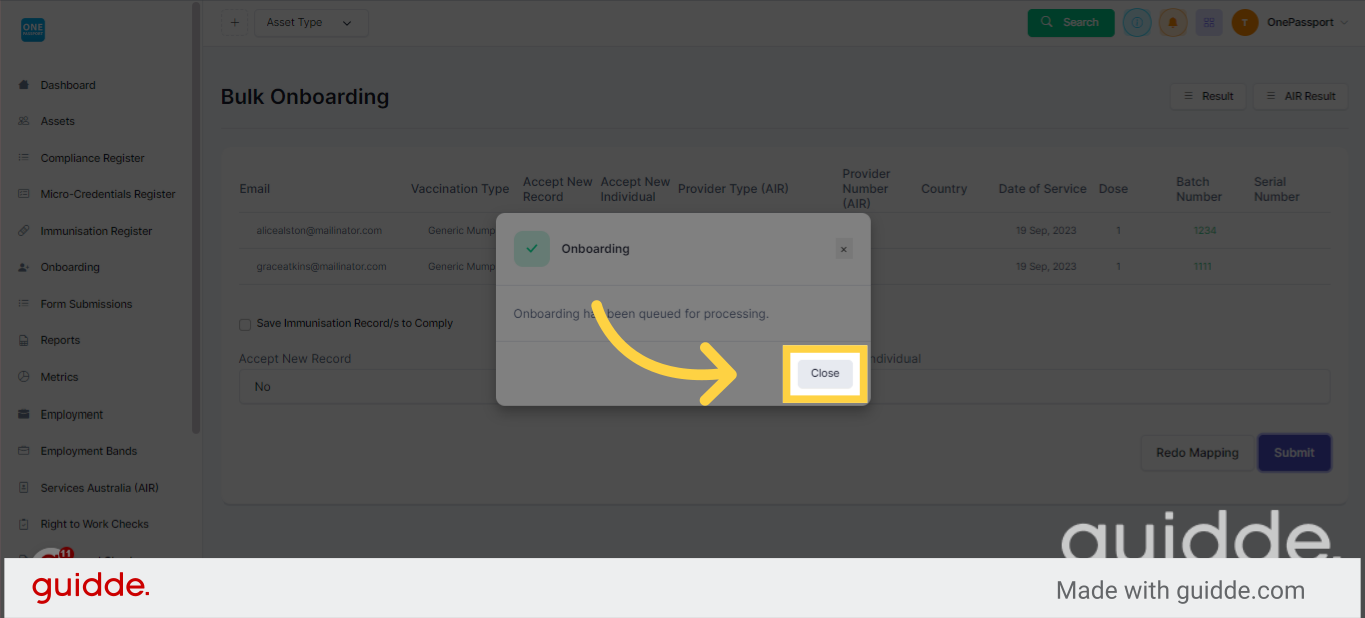Viewport: 1365px width, 618px height.
Task: Click the user avatar T
Action: 1245,22
